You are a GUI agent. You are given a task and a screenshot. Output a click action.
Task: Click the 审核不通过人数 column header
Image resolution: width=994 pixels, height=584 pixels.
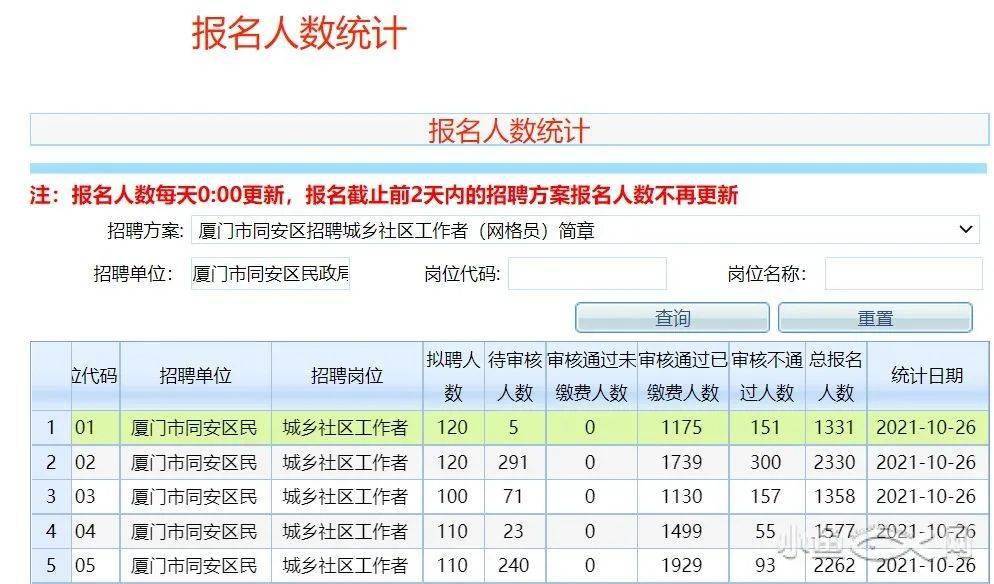767,376
